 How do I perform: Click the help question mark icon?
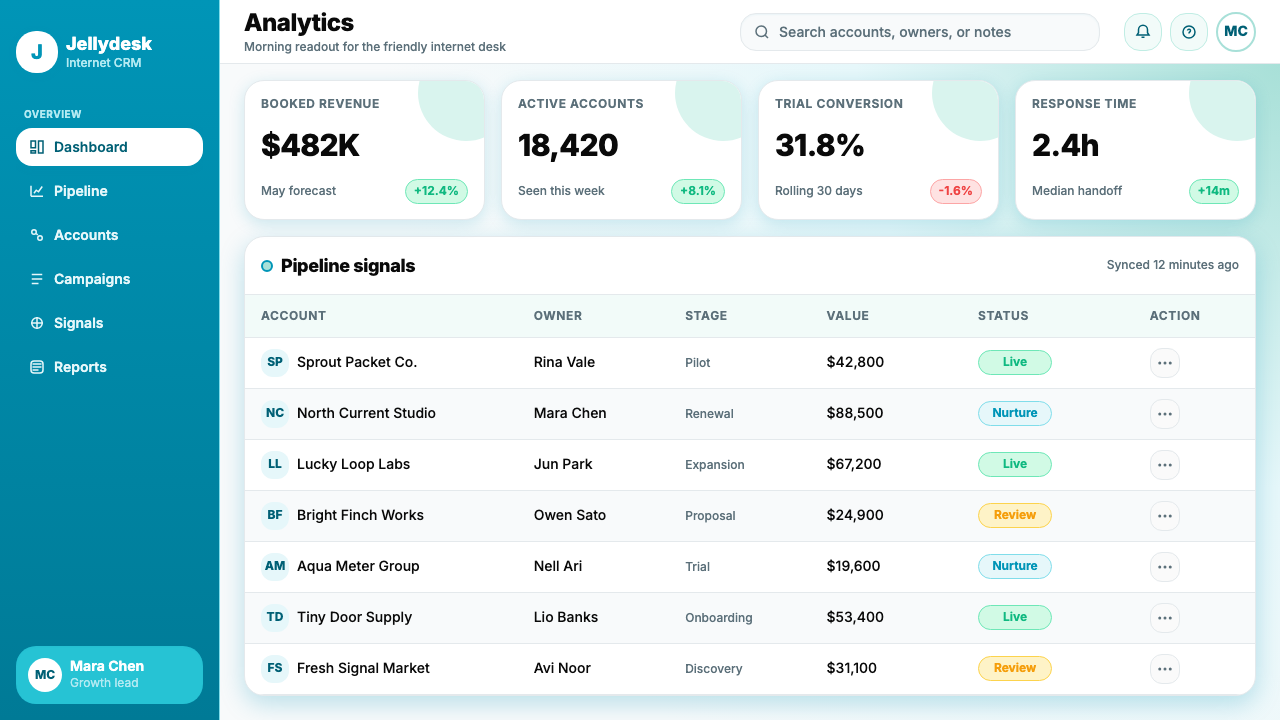(x=1189, y=32)
